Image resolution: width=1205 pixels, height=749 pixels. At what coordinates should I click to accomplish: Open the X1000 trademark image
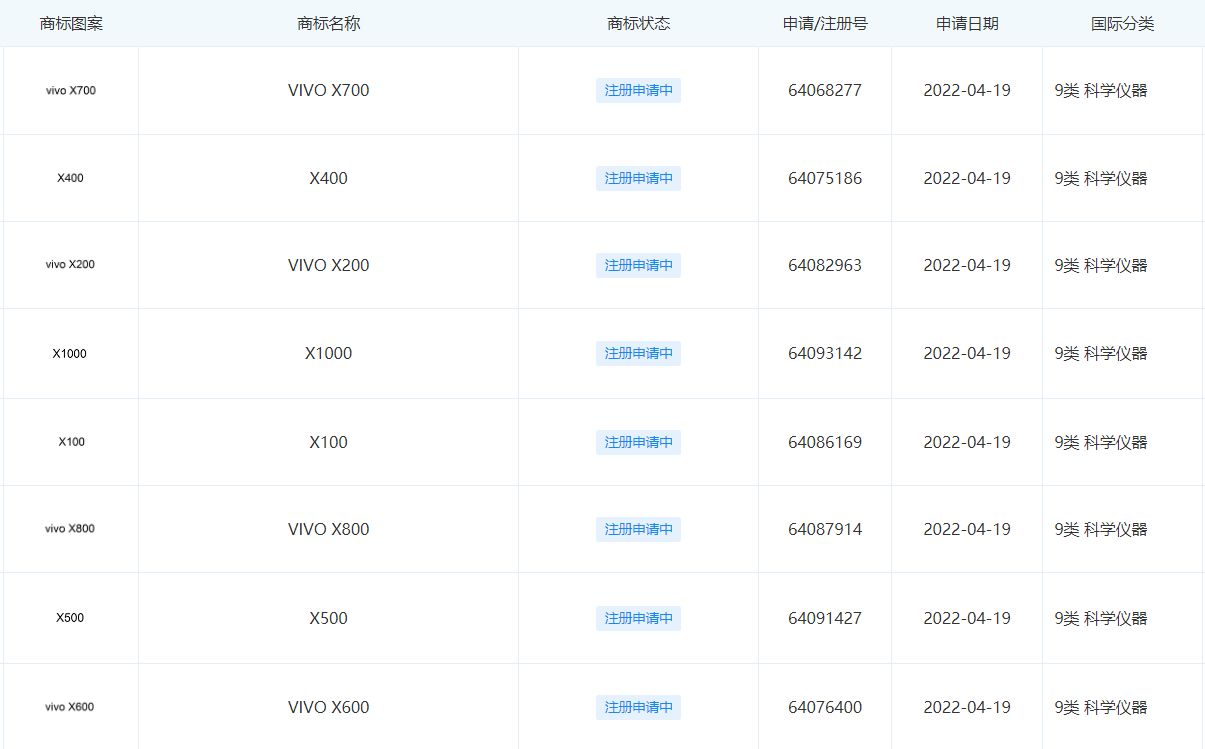point(70,353)
